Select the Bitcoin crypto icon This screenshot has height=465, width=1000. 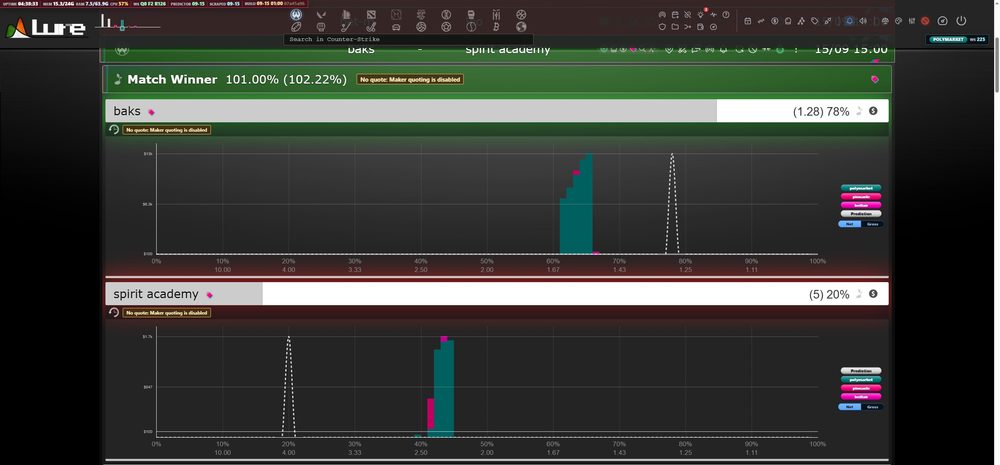496,27
